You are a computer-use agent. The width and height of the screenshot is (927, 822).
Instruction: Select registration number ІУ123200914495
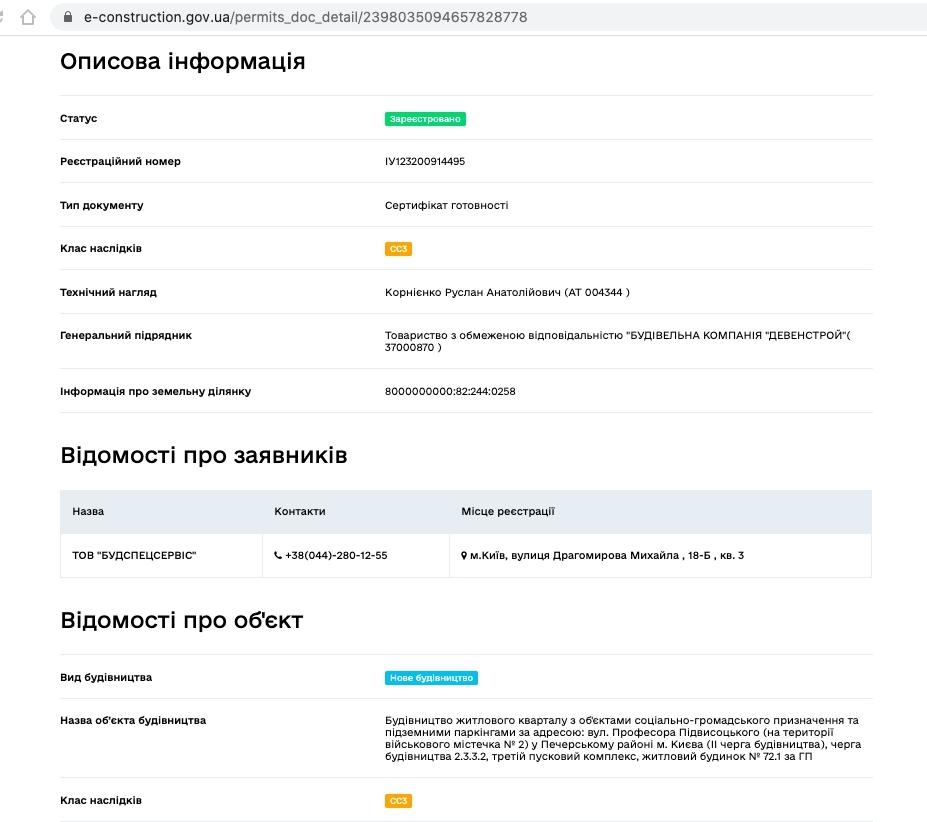point(425,161)
